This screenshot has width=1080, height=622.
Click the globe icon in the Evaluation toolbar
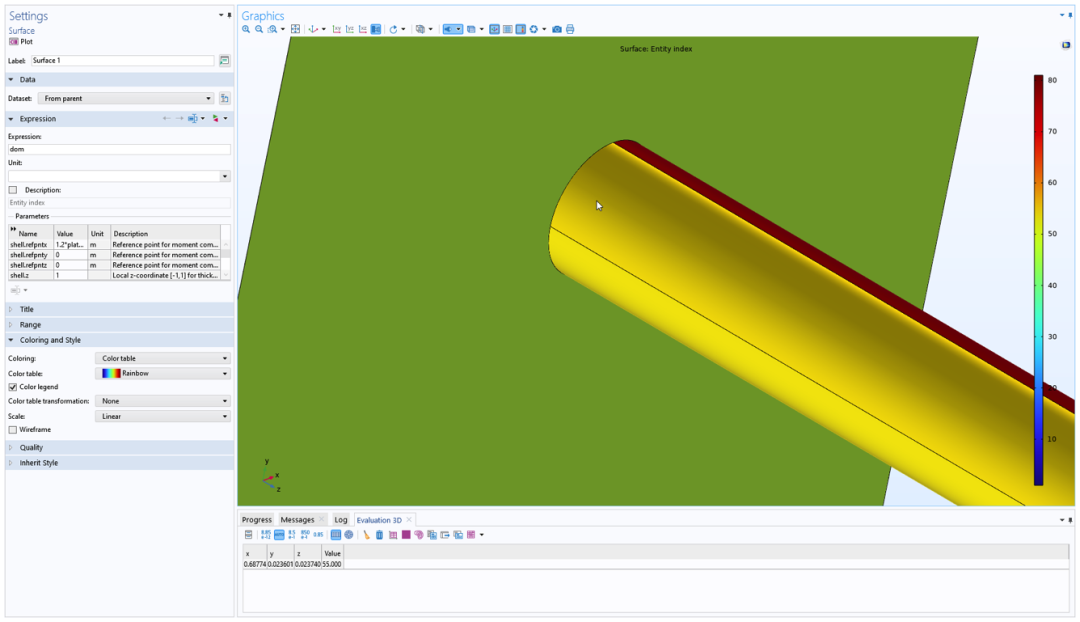(x=349, y=535)
